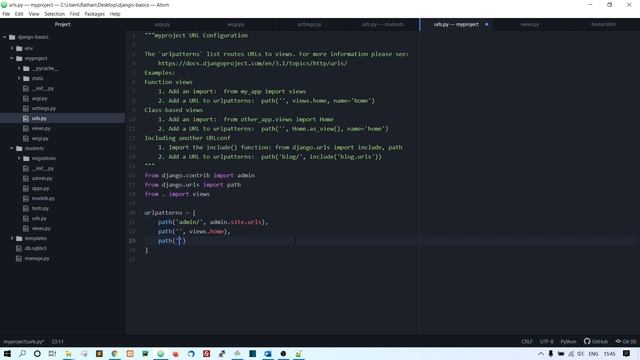Open tests.py in students folder
The image size is (640, 360).
coord(40,208)
